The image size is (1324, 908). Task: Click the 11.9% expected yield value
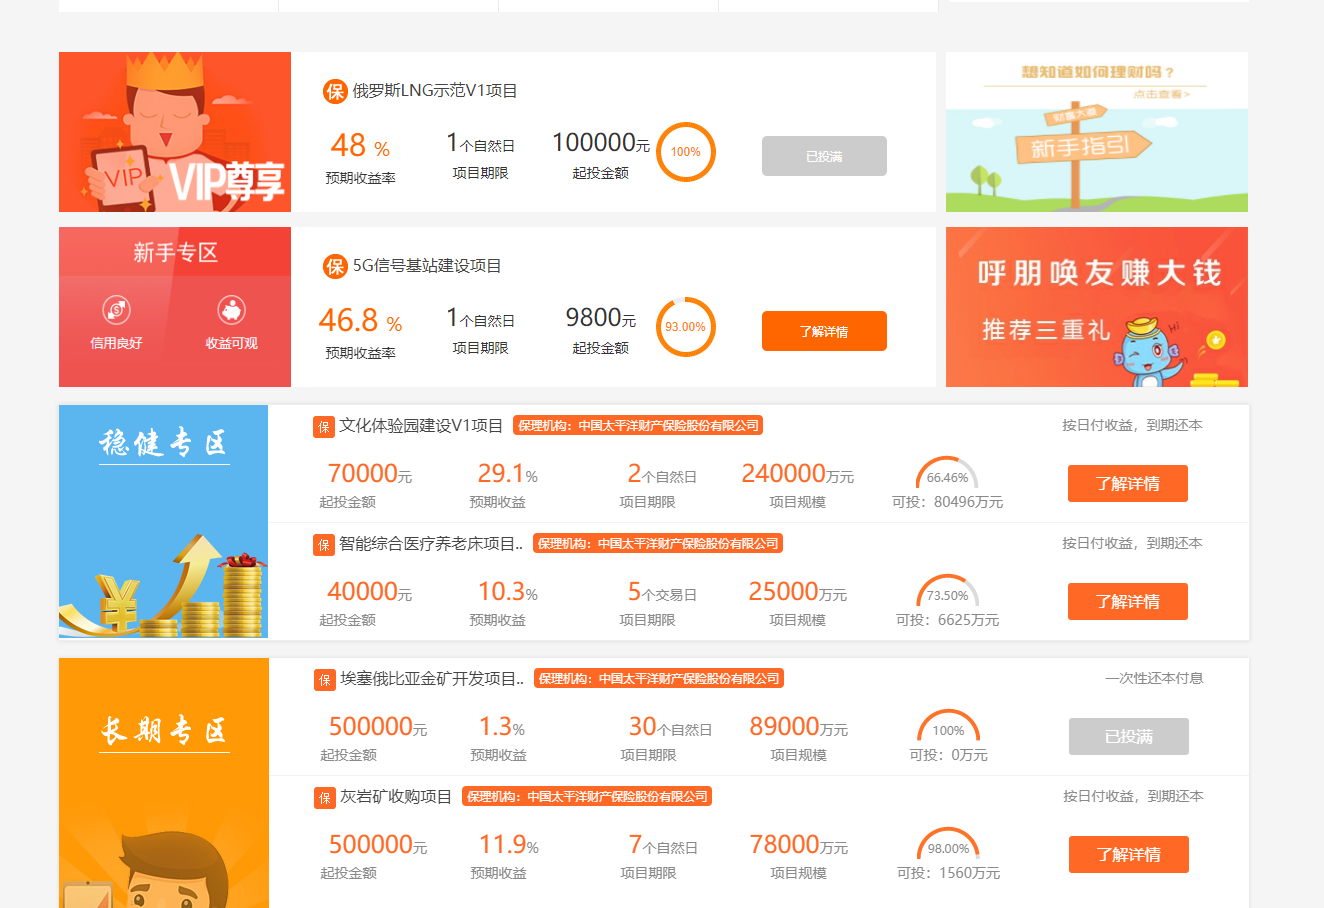(509, 845)
